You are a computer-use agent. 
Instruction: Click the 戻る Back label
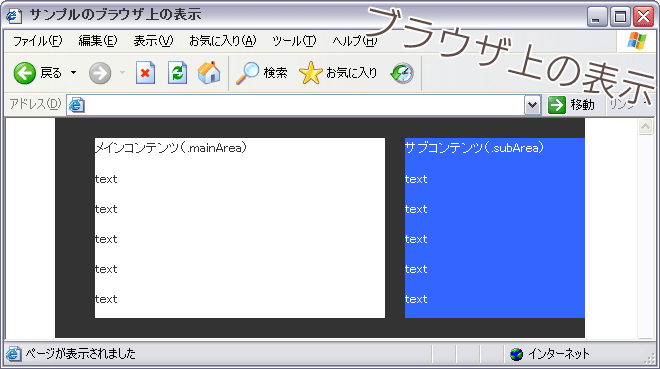coord(51,73)
